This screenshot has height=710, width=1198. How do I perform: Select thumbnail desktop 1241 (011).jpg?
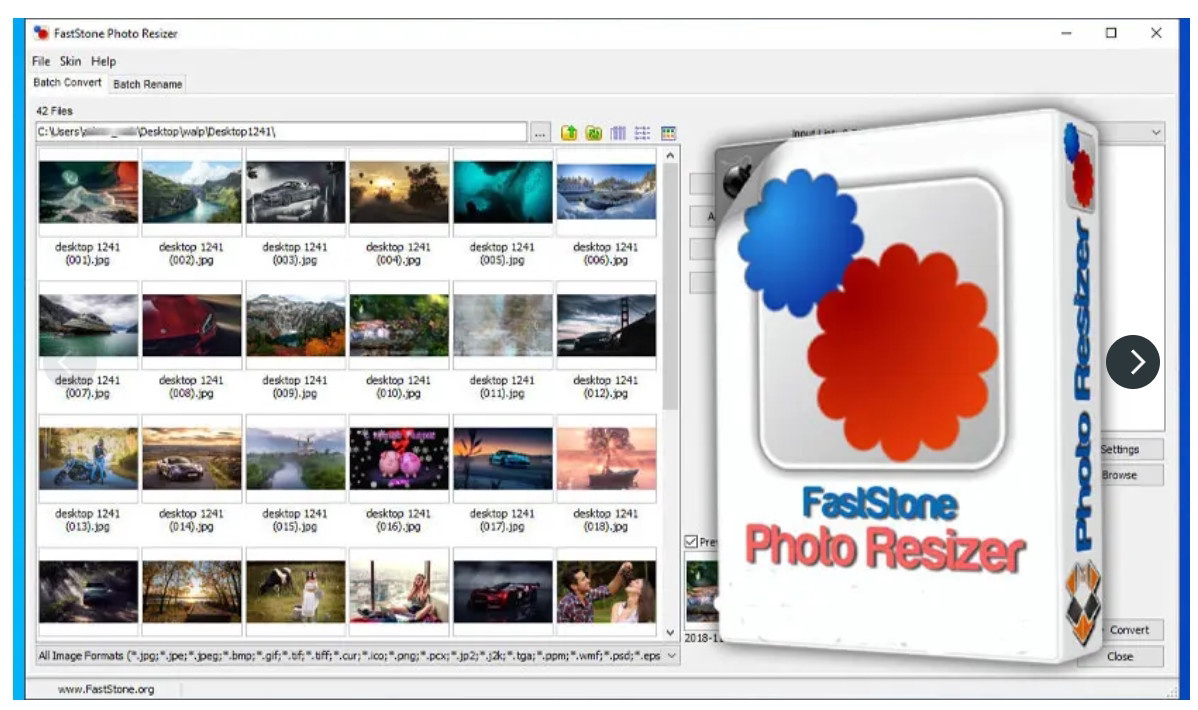click(503, 326)
